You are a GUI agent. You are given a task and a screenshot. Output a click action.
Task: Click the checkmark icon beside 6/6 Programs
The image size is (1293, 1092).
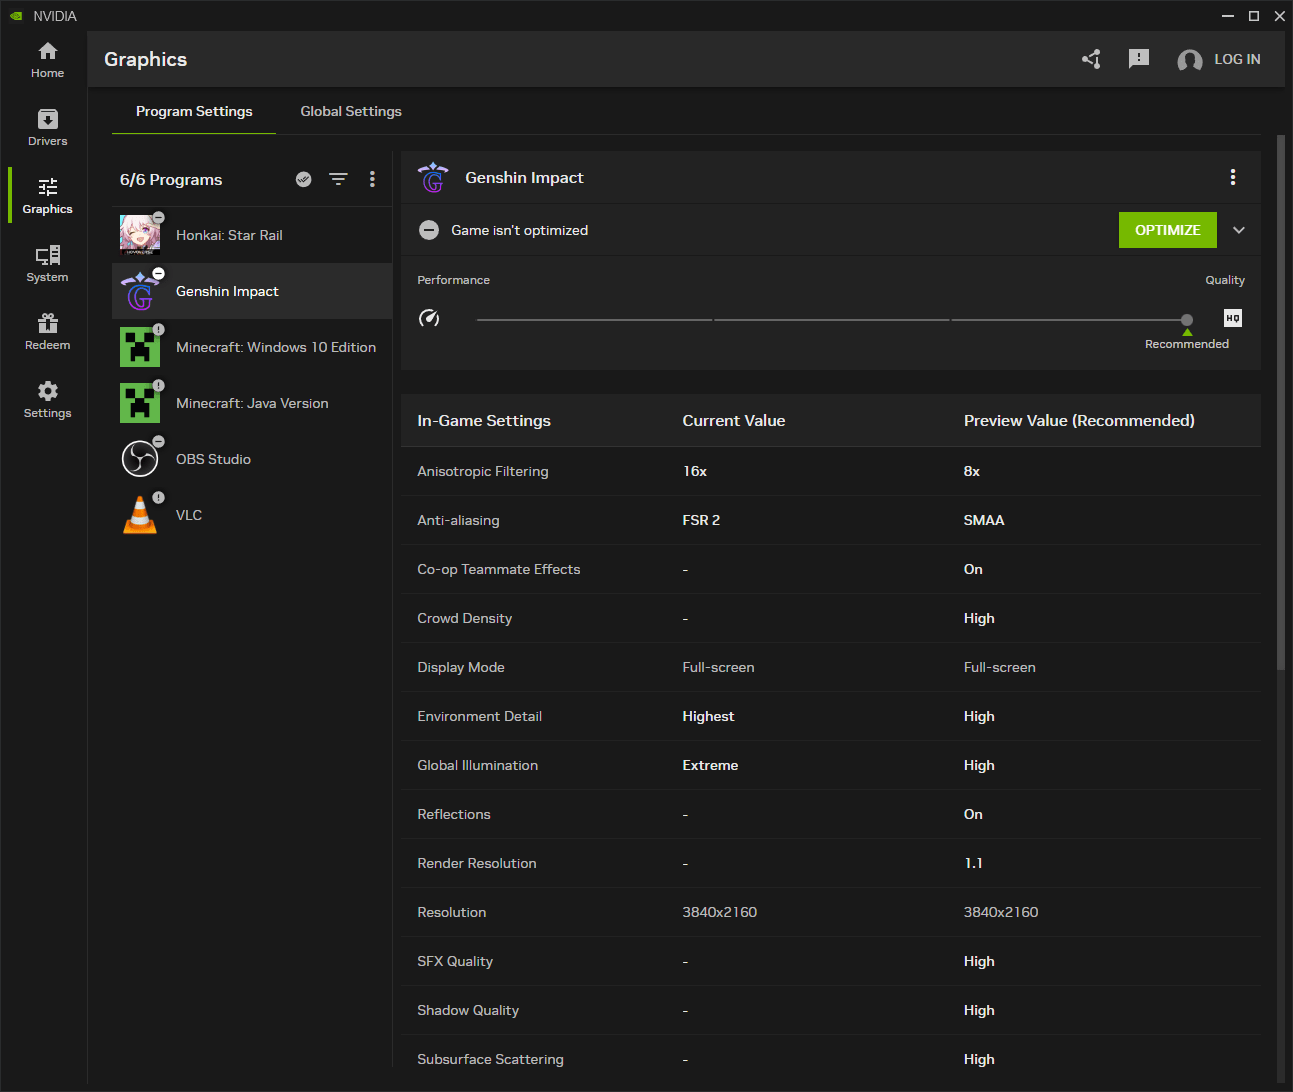click(304, 179)
